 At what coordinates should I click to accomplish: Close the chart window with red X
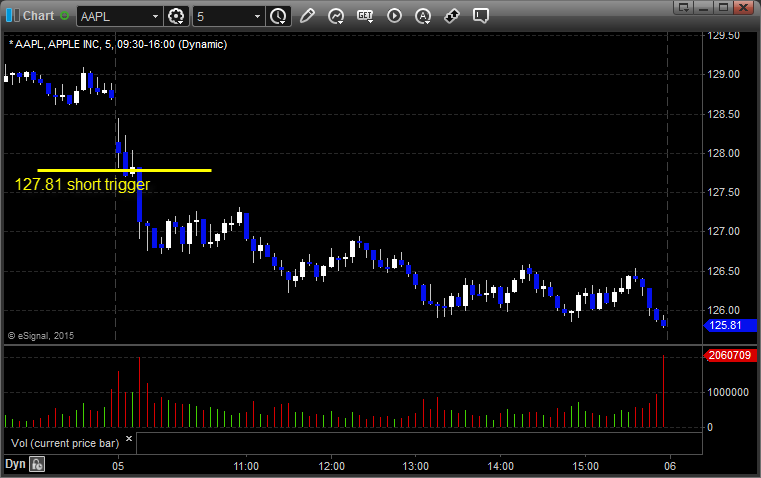point(743,7)
